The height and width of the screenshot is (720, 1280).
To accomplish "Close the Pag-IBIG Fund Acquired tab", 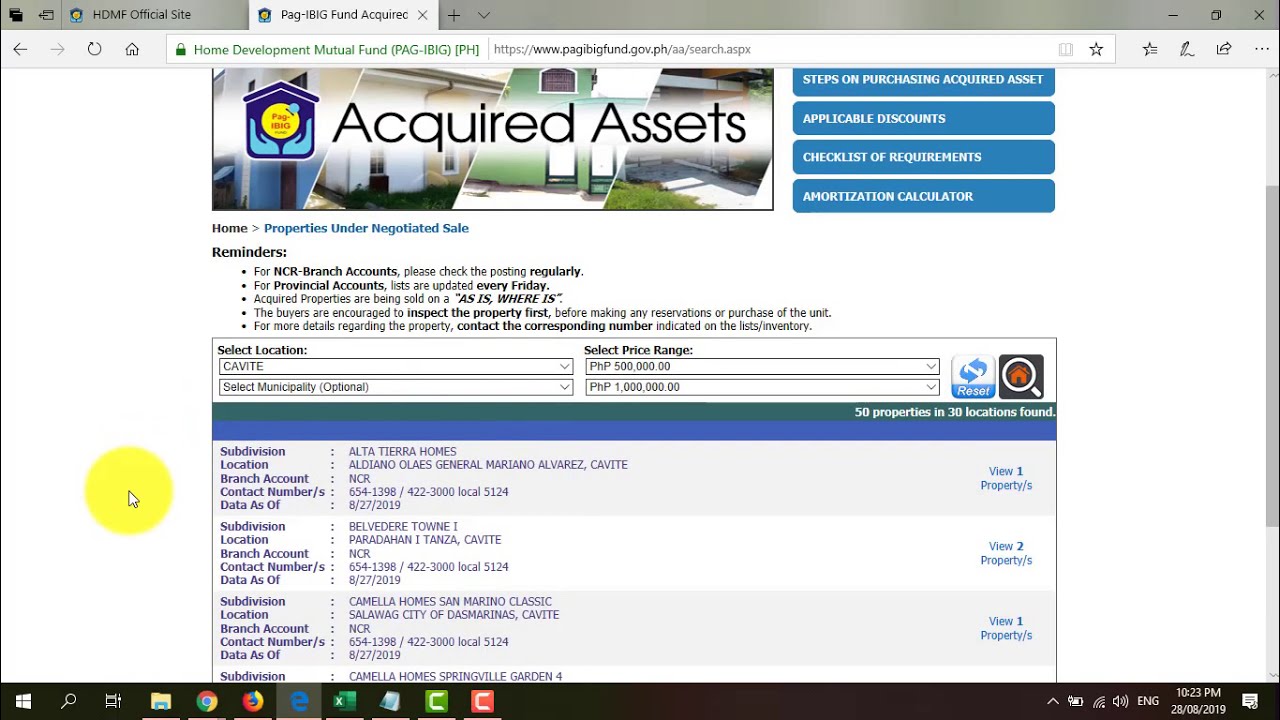I will [x=423, y=15].
